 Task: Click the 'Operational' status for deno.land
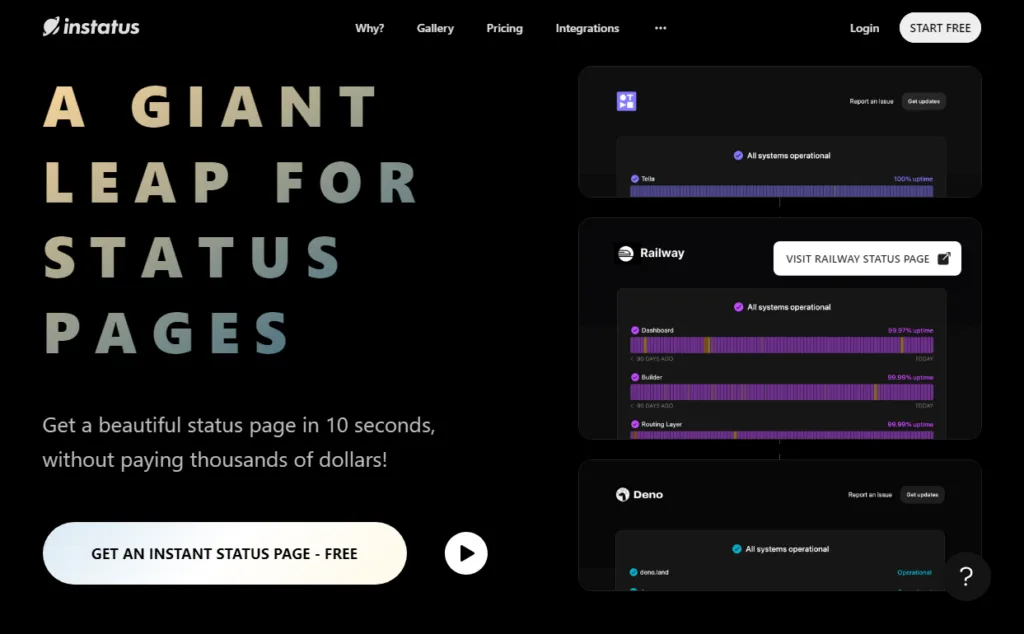click(914, 573)
